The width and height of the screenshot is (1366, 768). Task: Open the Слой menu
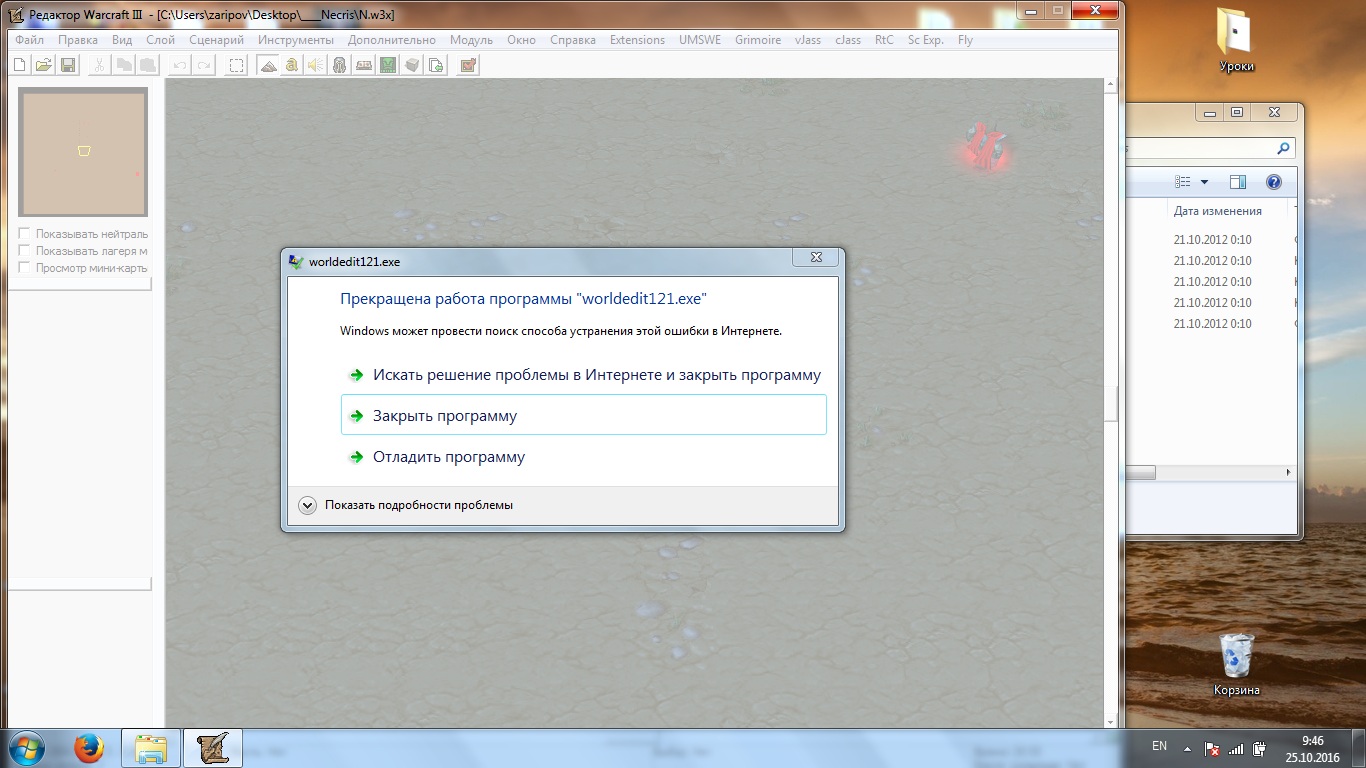click(x=160, y=40)
